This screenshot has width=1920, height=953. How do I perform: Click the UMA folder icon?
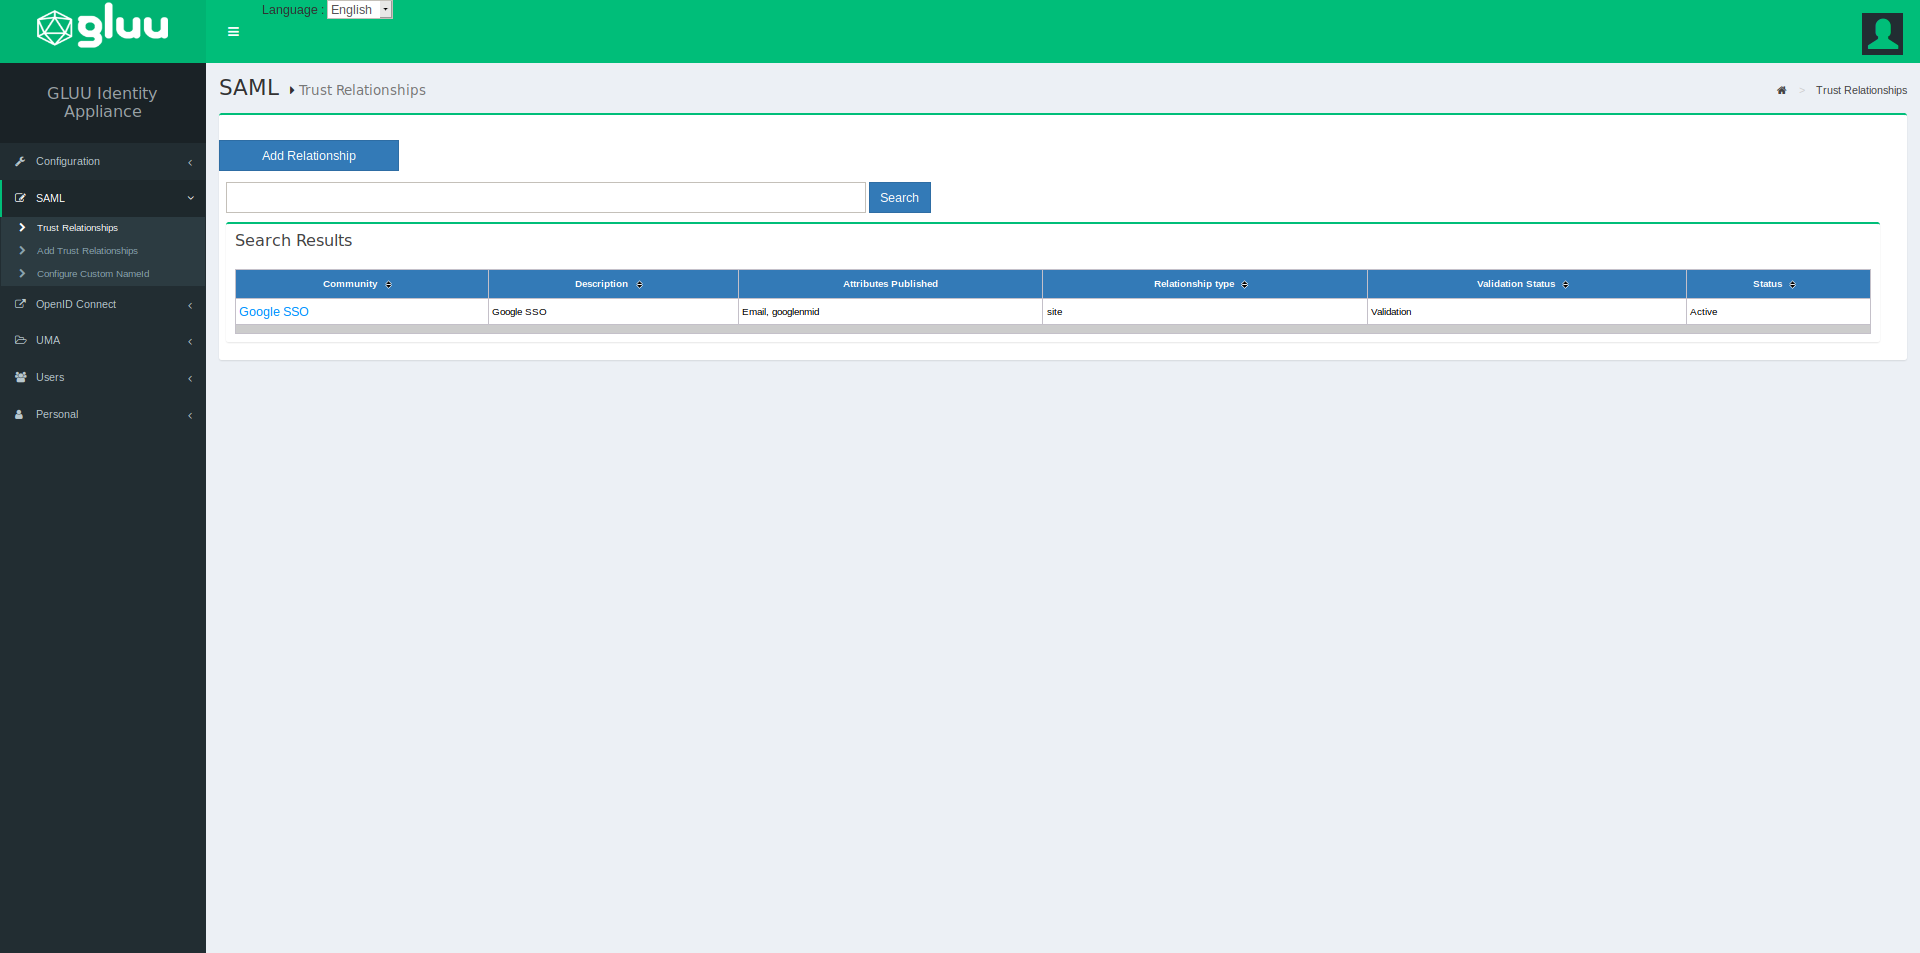pyautogui.click(x=20, y=341)
